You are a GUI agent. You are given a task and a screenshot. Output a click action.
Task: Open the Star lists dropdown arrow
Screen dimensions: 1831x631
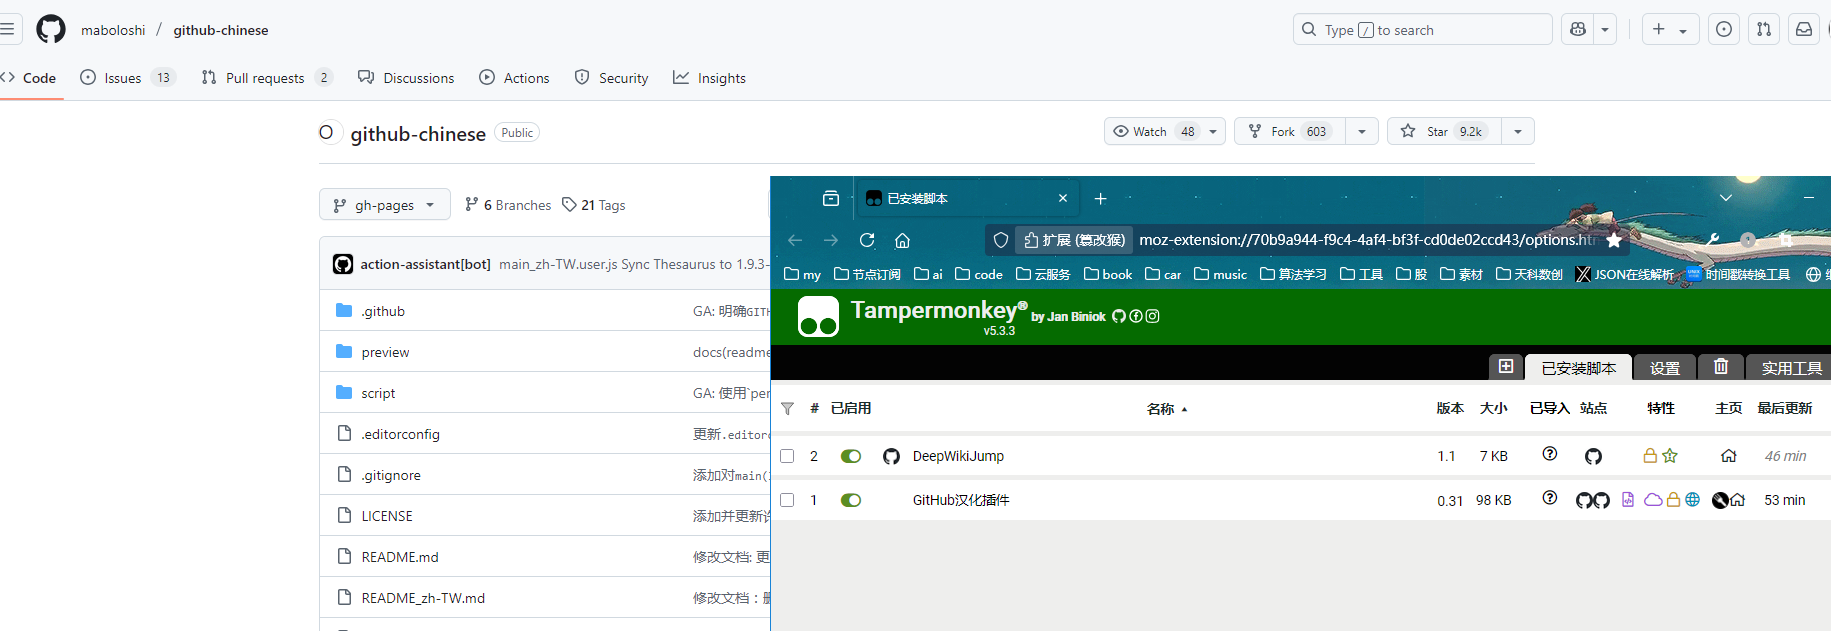pyautogui.click(x=1518, y=131)
